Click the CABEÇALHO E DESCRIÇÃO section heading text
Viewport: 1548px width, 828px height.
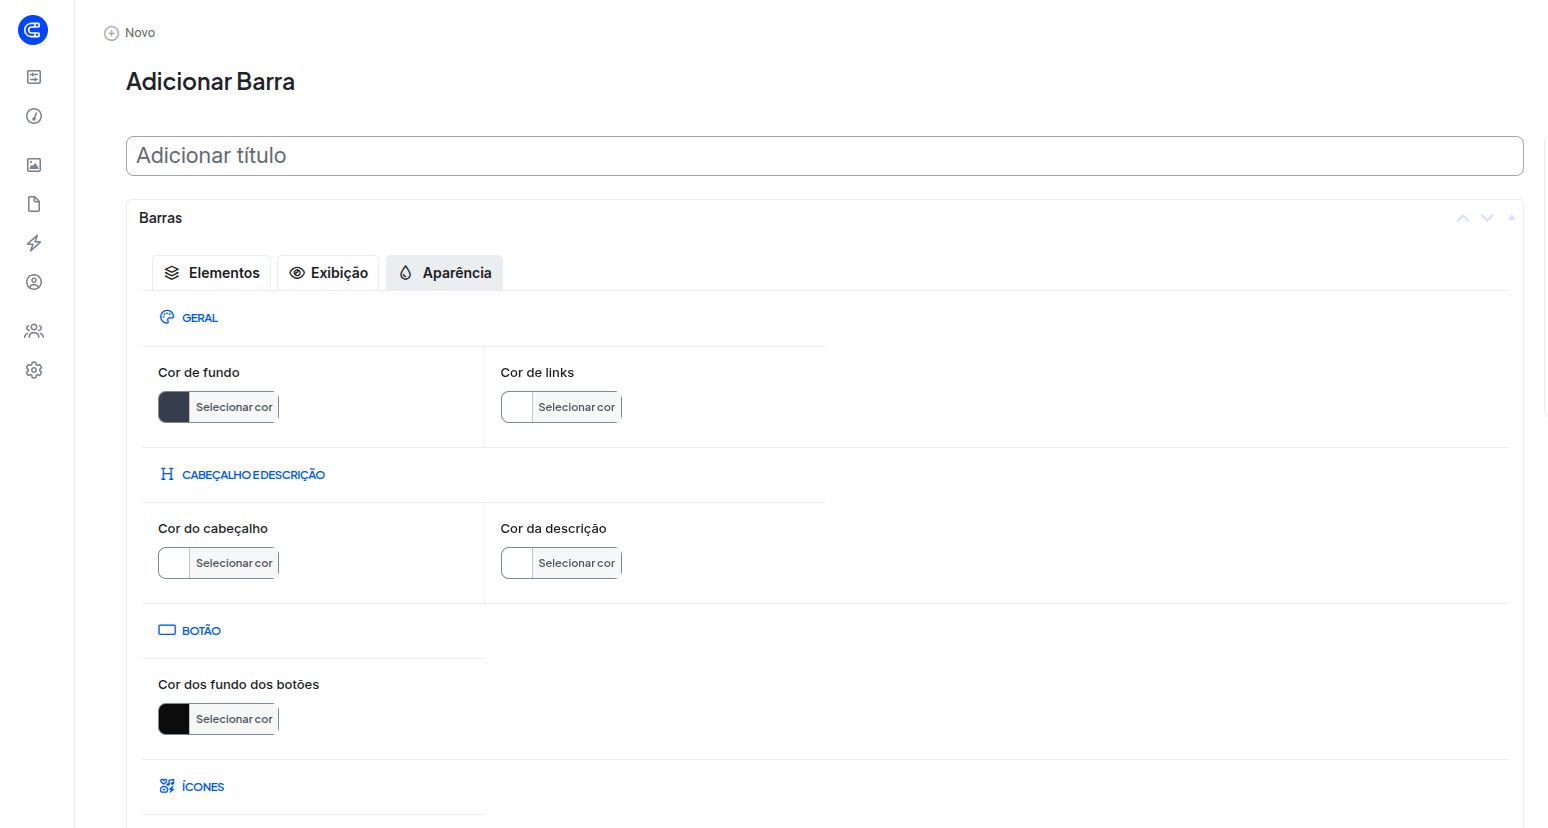254,475
